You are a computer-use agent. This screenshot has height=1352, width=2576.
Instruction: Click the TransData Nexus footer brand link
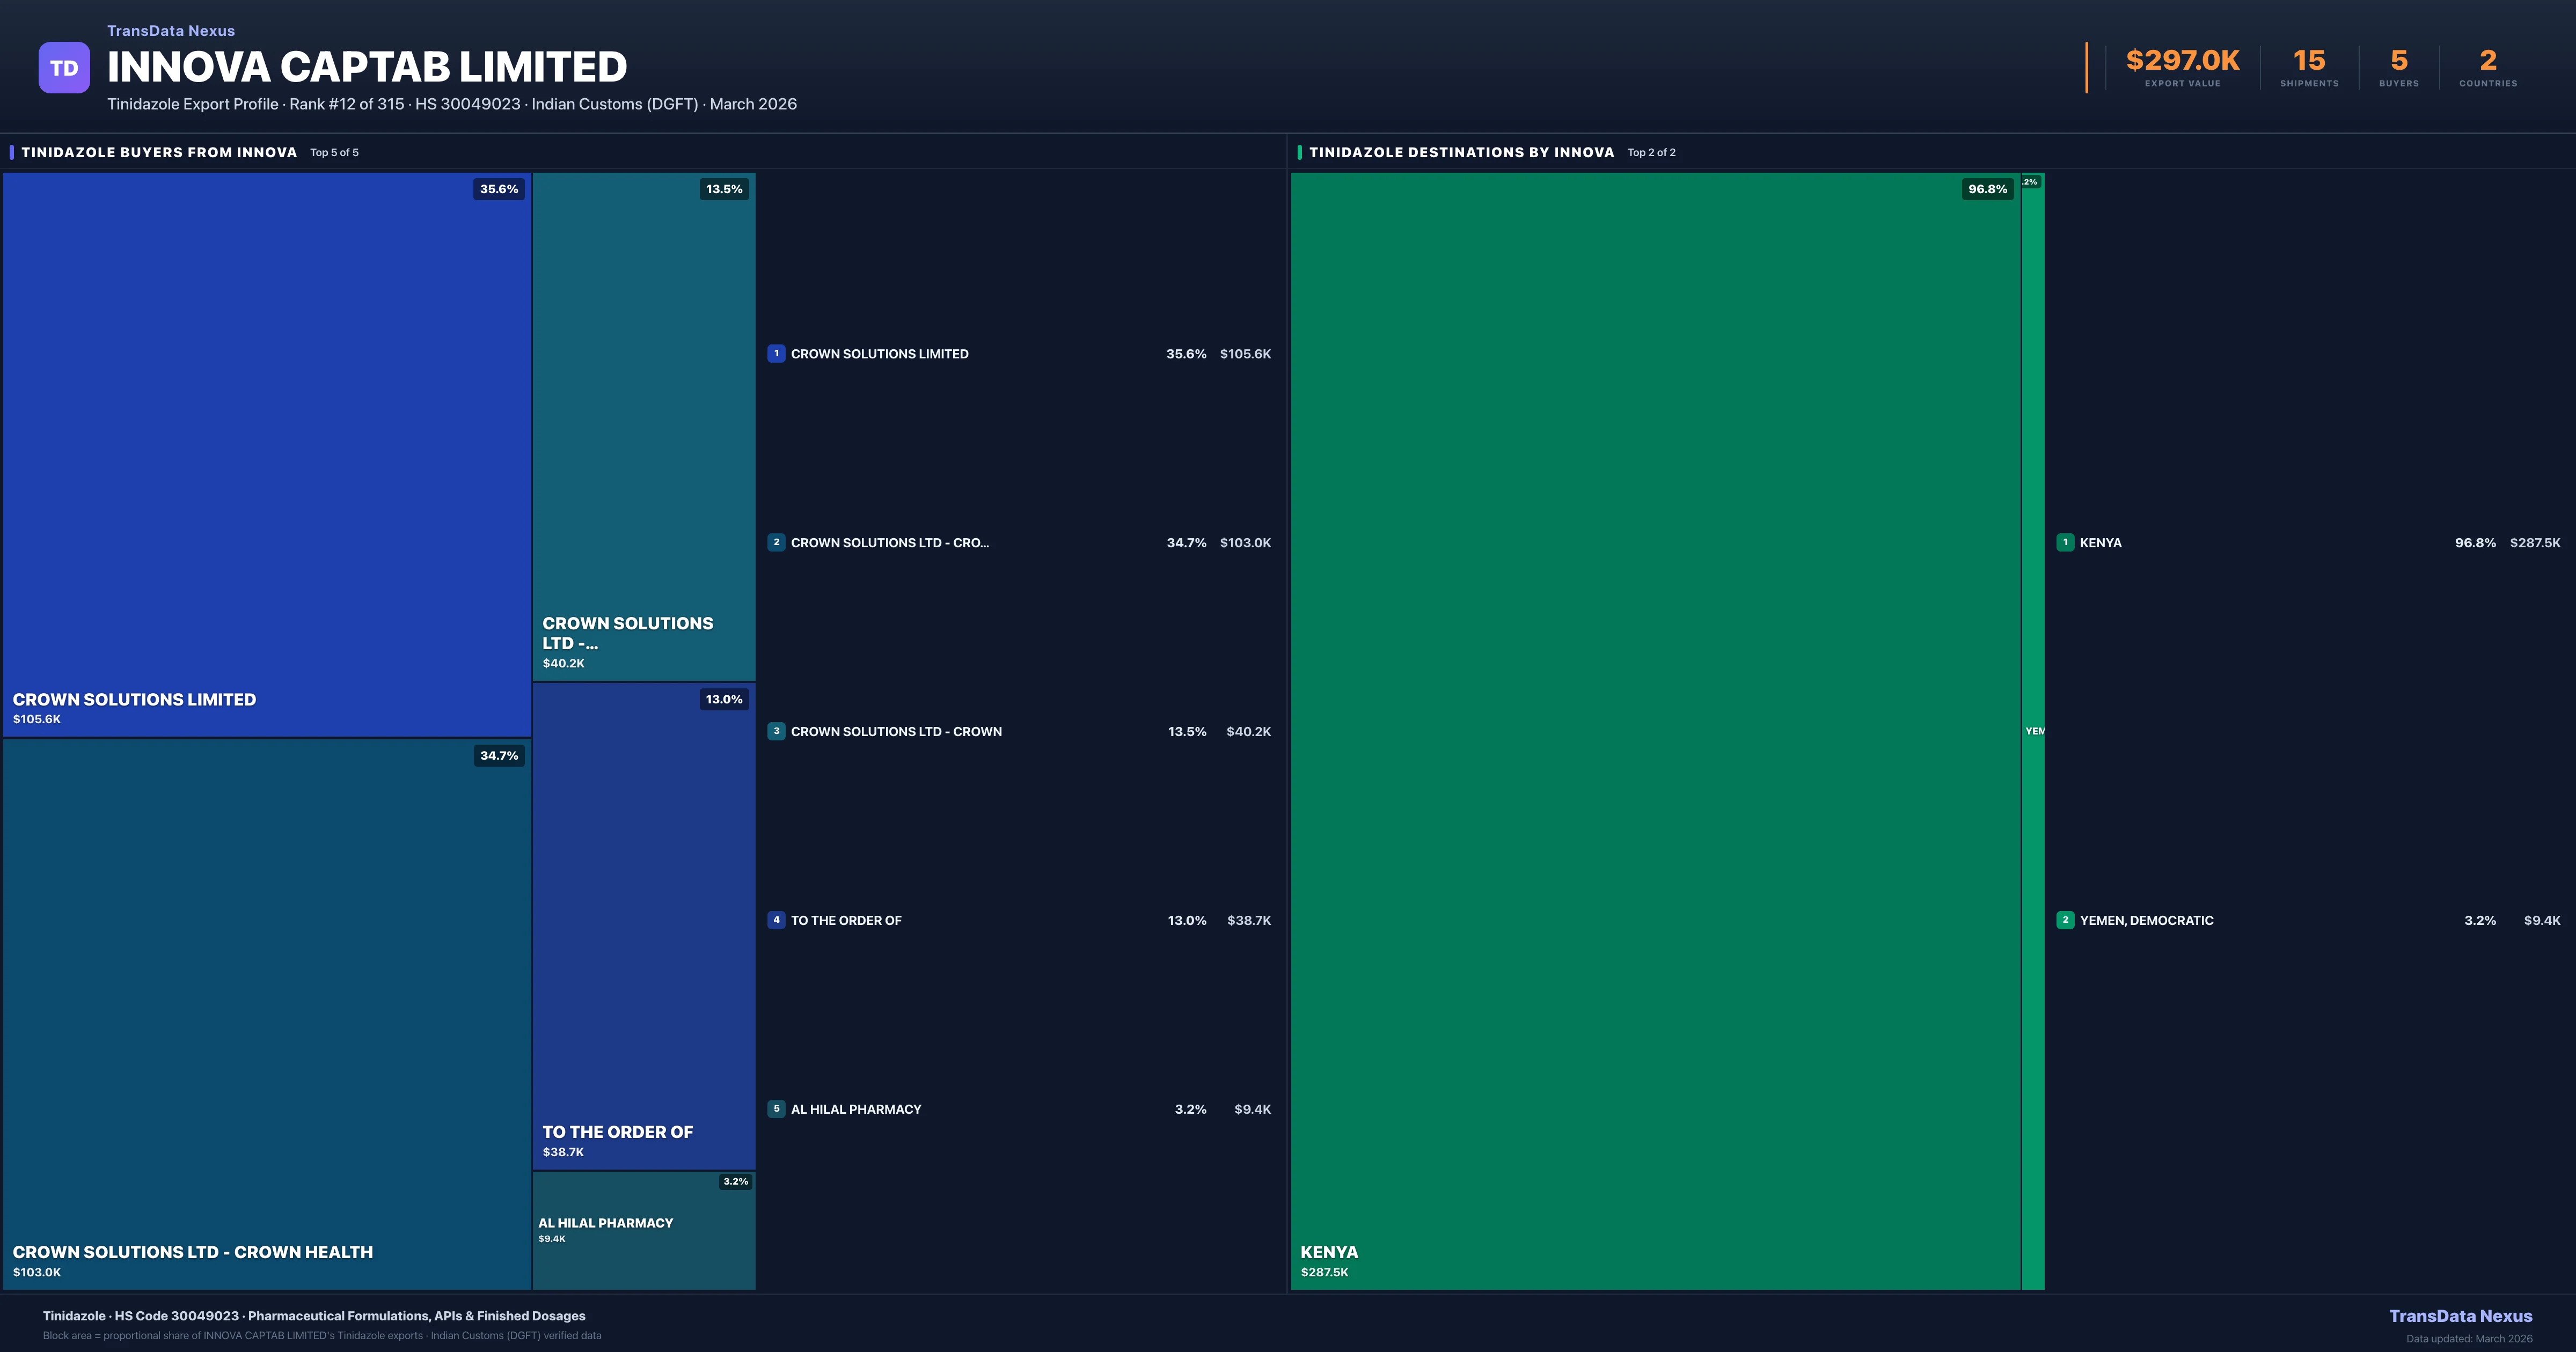pos(2460,1316)
